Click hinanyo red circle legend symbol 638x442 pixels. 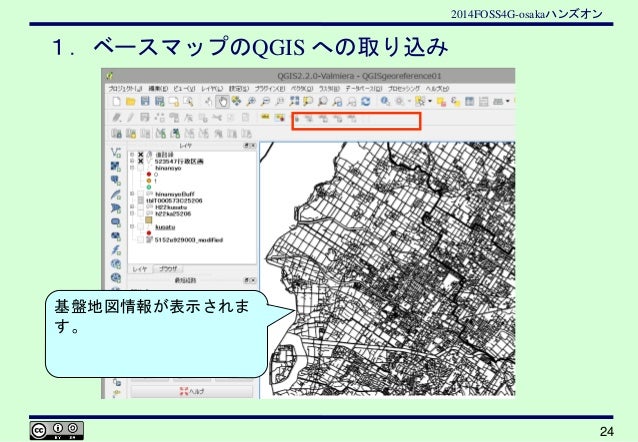pyautogui.click(x=149, y=174)
